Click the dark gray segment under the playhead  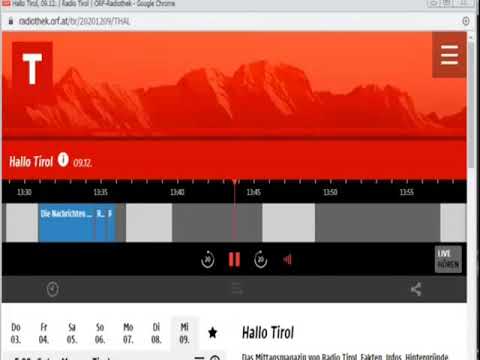[217, 222]
